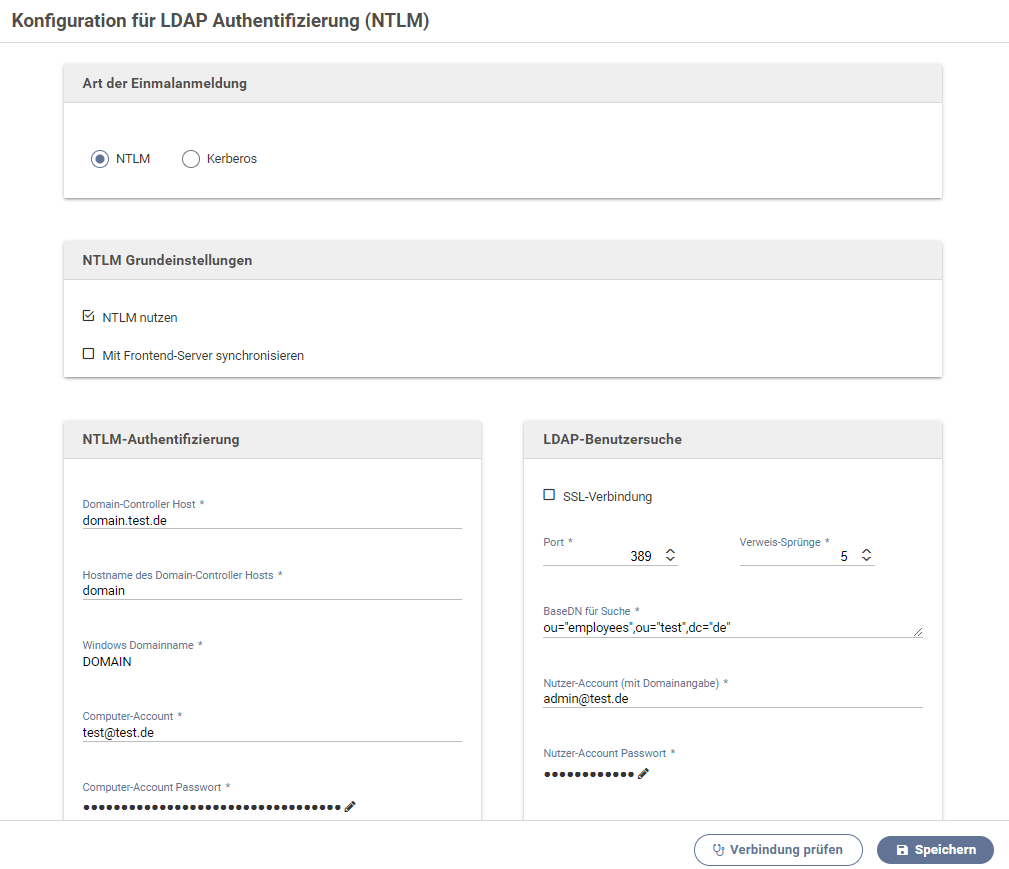Click the Port spinner arrows

pyautogui.click(x=670, y=555)
